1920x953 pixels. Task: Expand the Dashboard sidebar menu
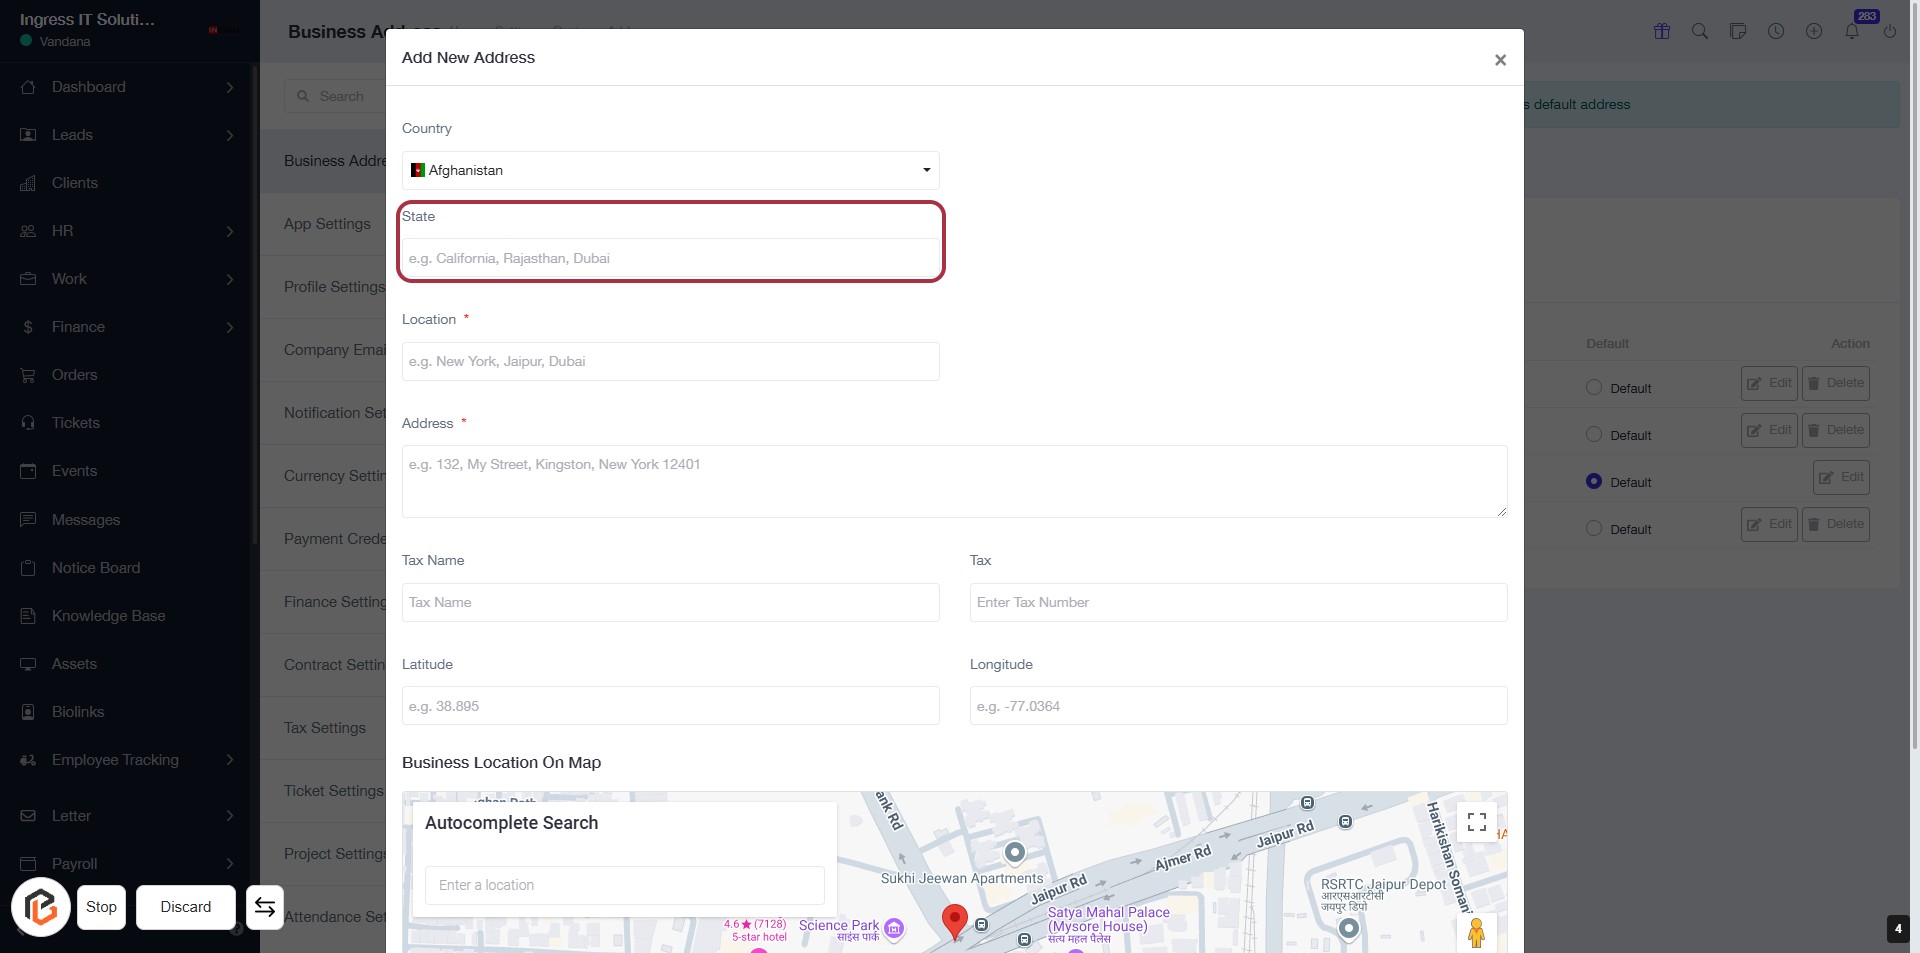128,87
